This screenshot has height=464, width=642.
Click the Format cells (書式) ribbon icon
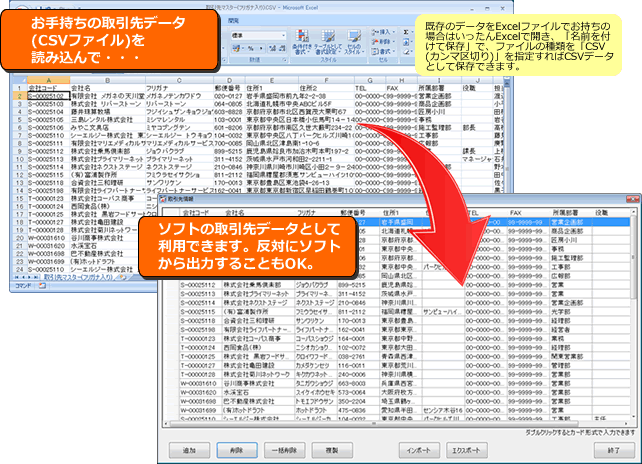coord(383,52)
